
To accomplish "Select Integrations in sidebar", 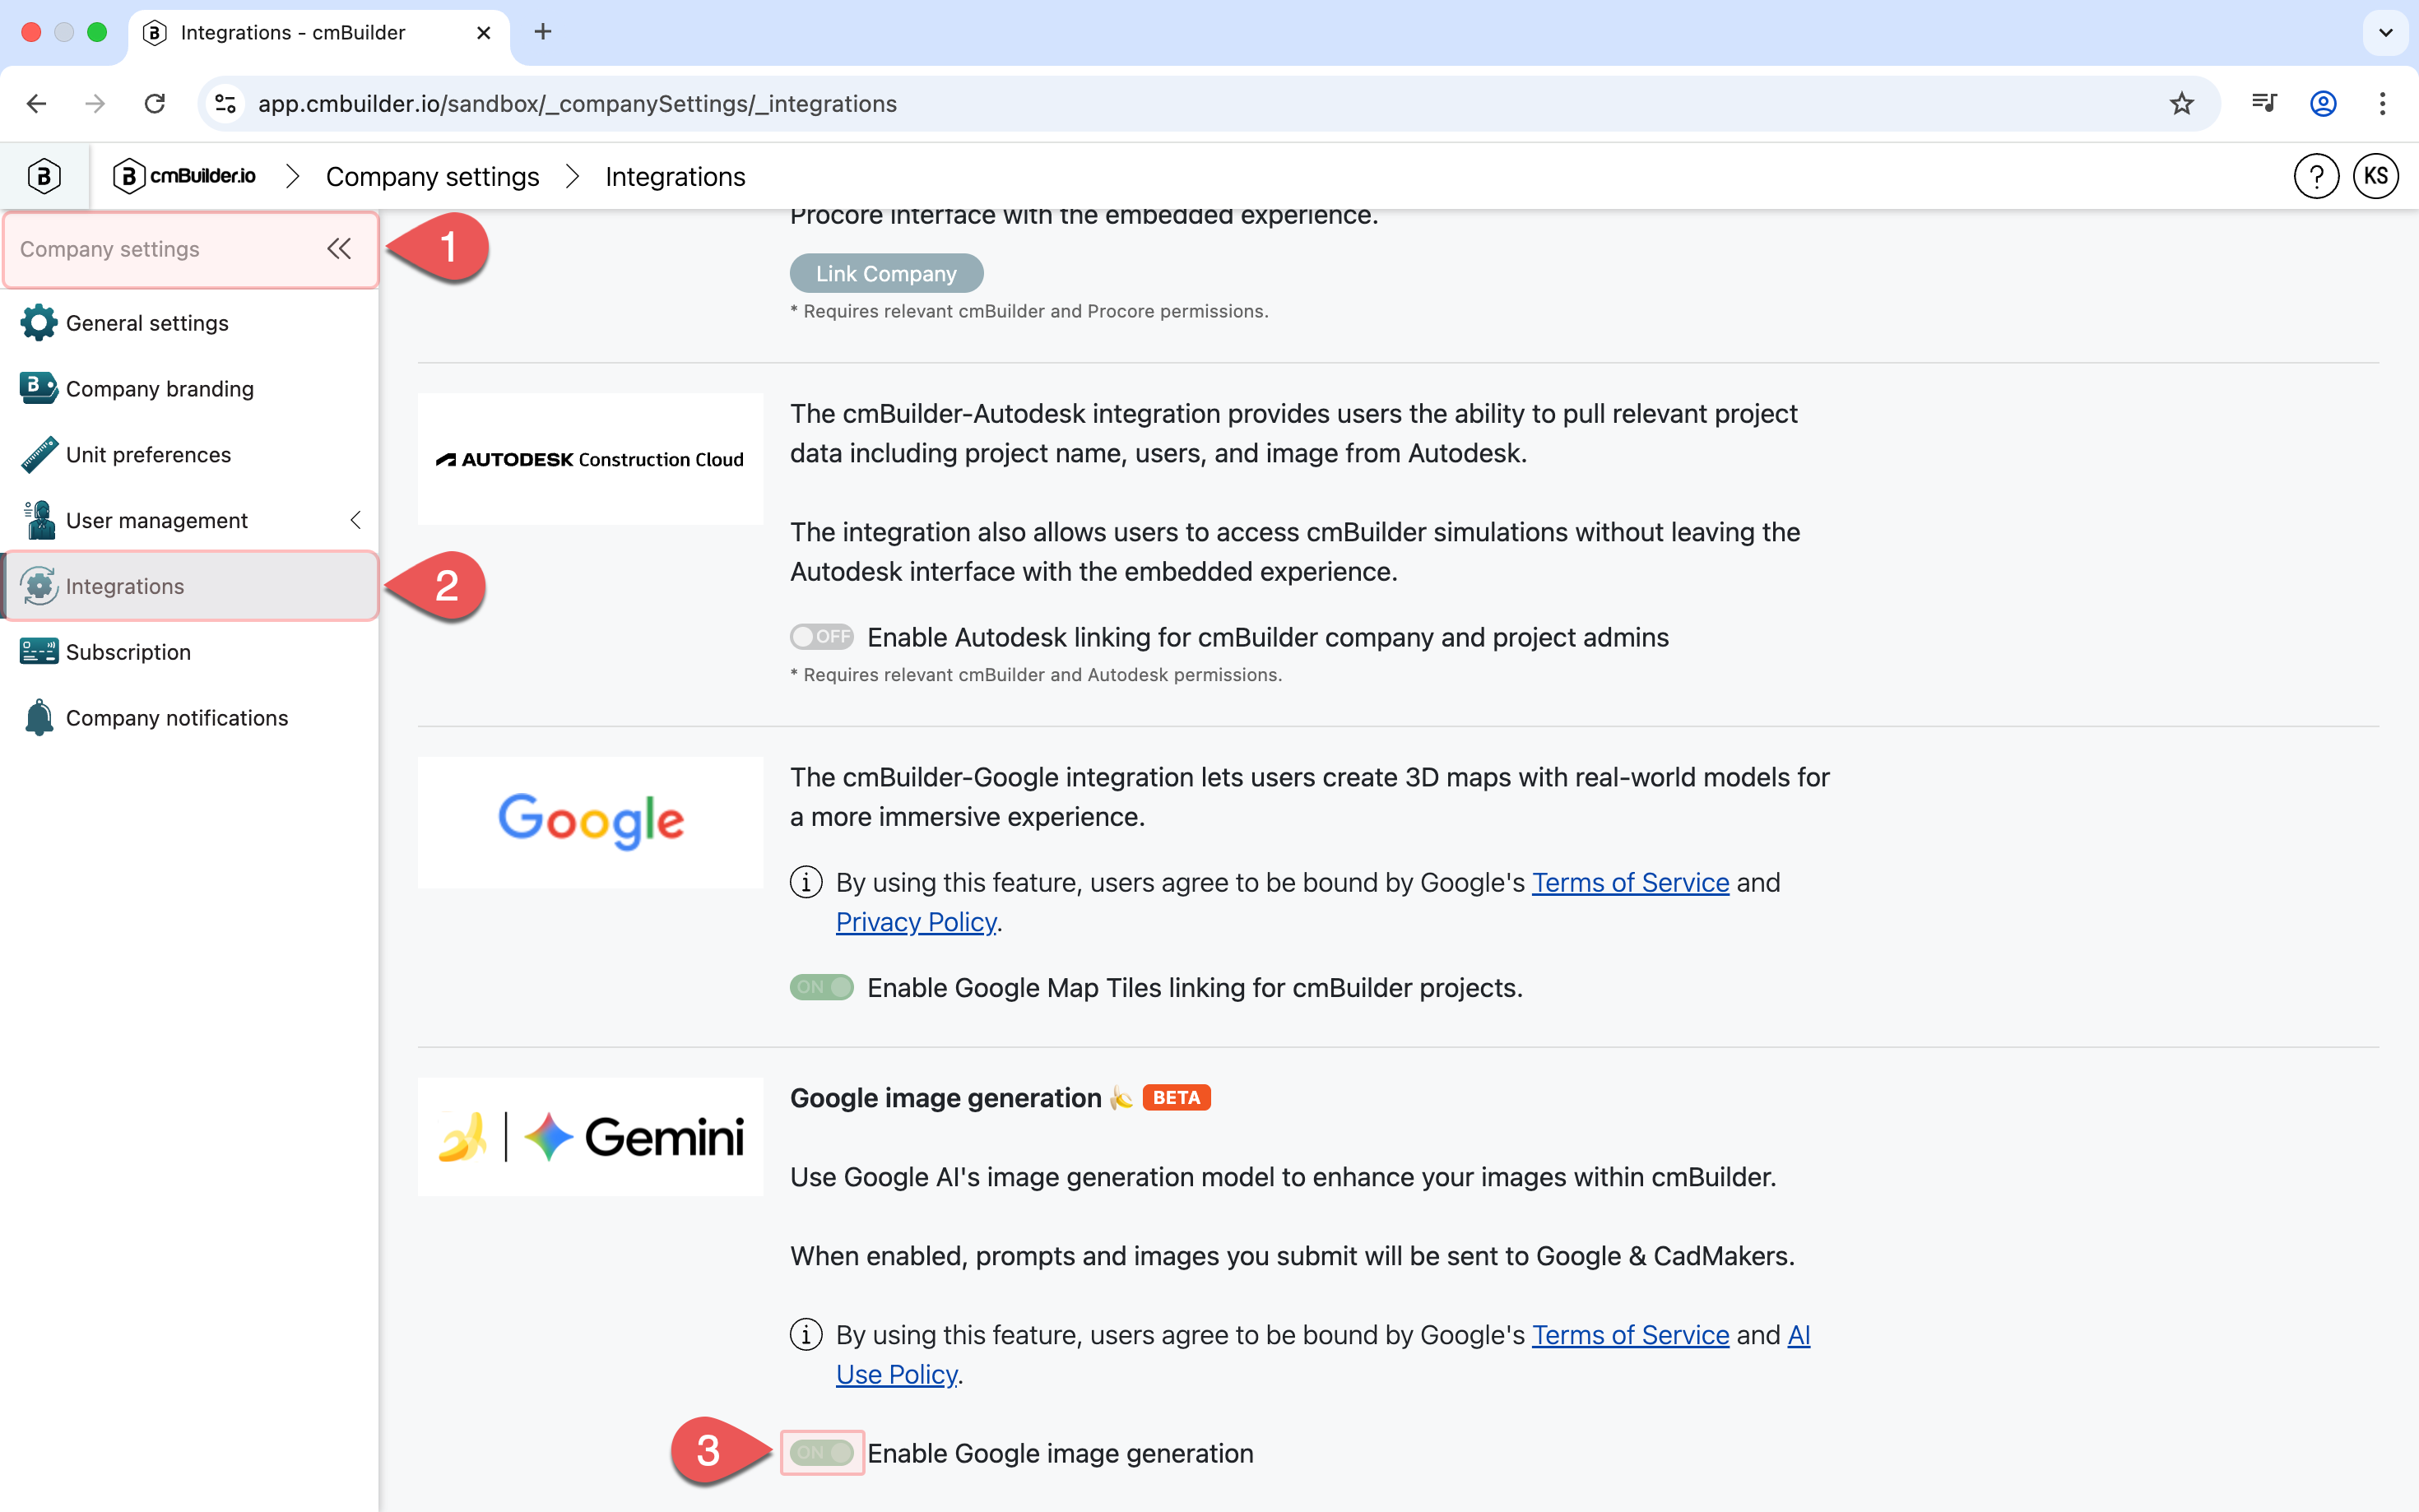I will click(x=190, y=586).
